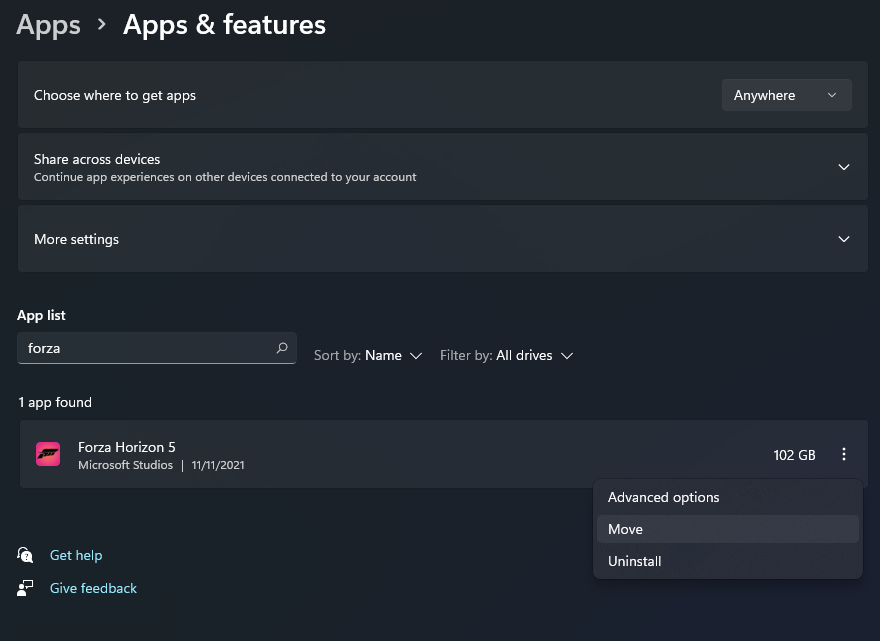This screenshot has width=880, height=641.
Task: Click the Forza Horizon 5 app name
Action: 127,447
